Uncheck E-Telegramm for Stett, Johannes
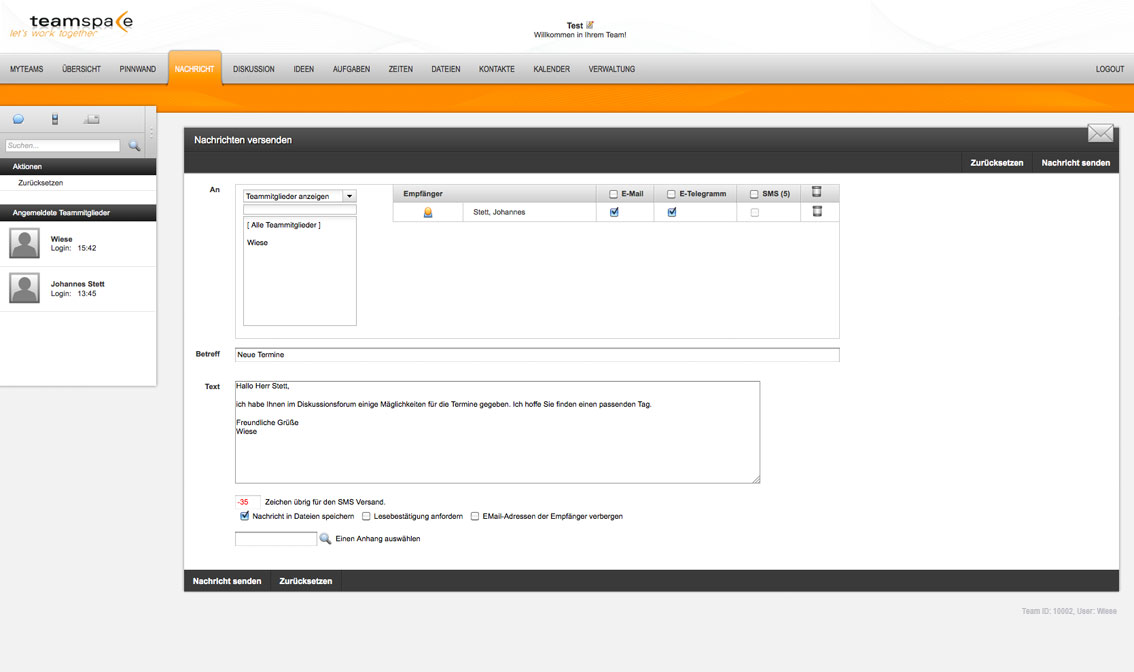This screenshot has height=672, width=1134. pos(672,212)
